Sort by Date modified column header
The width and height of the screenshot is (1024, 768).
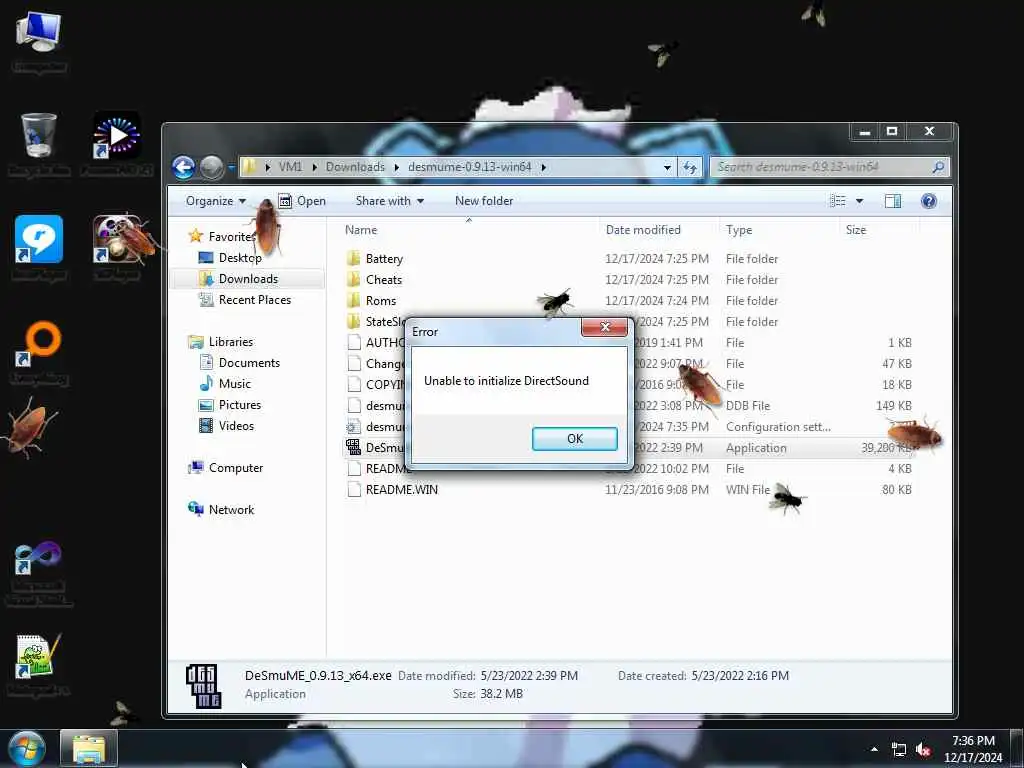[x=643, y=230]
